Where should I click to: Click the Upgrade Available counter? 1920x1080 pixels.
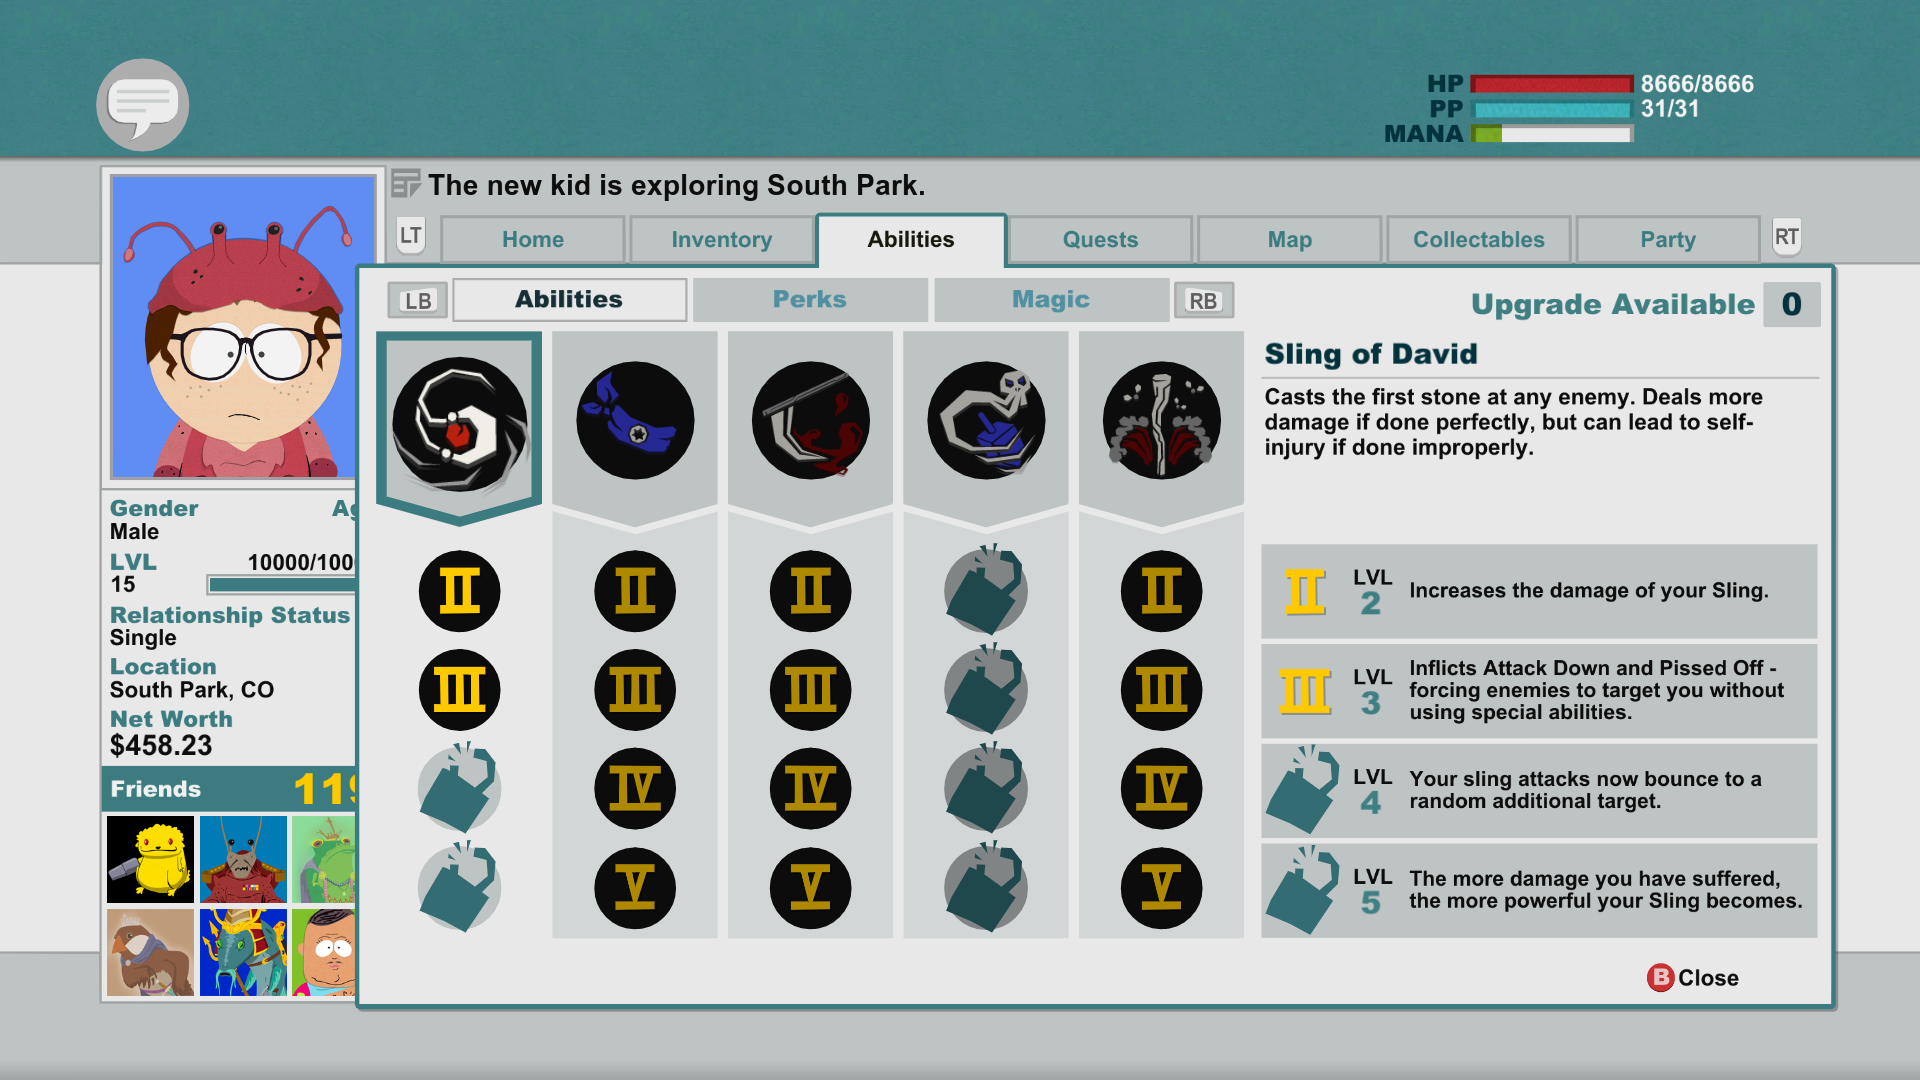click(1791, 304)
